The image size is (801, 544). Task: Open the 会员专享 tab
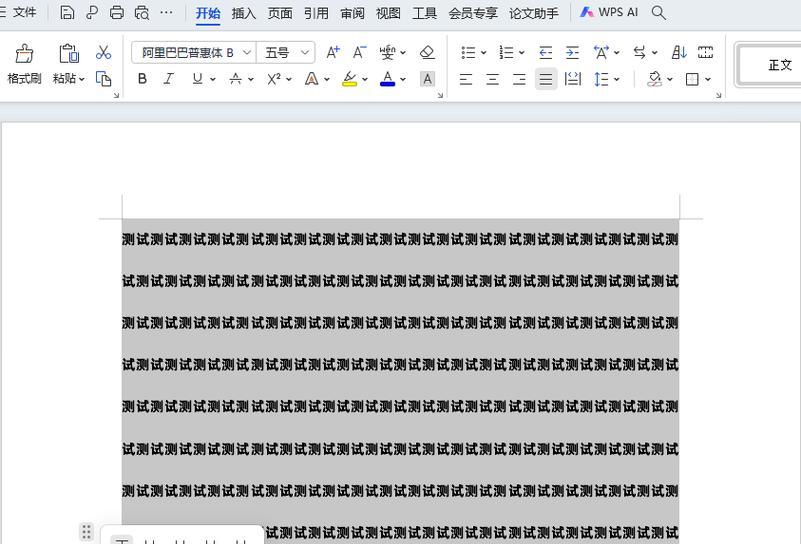click(473, 13)
